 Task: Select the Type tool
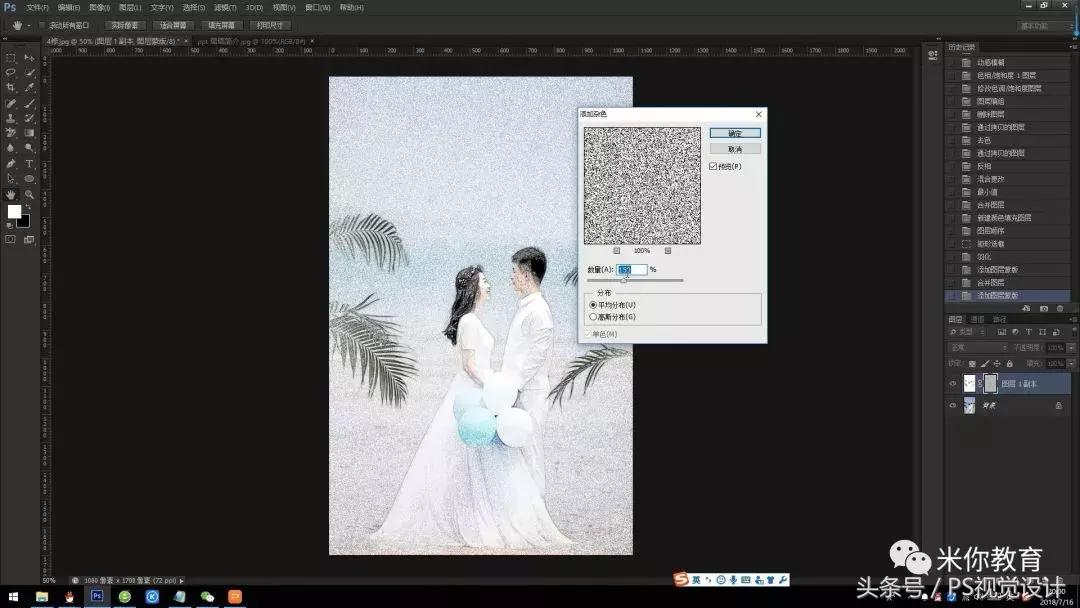(x=29, y=163)
